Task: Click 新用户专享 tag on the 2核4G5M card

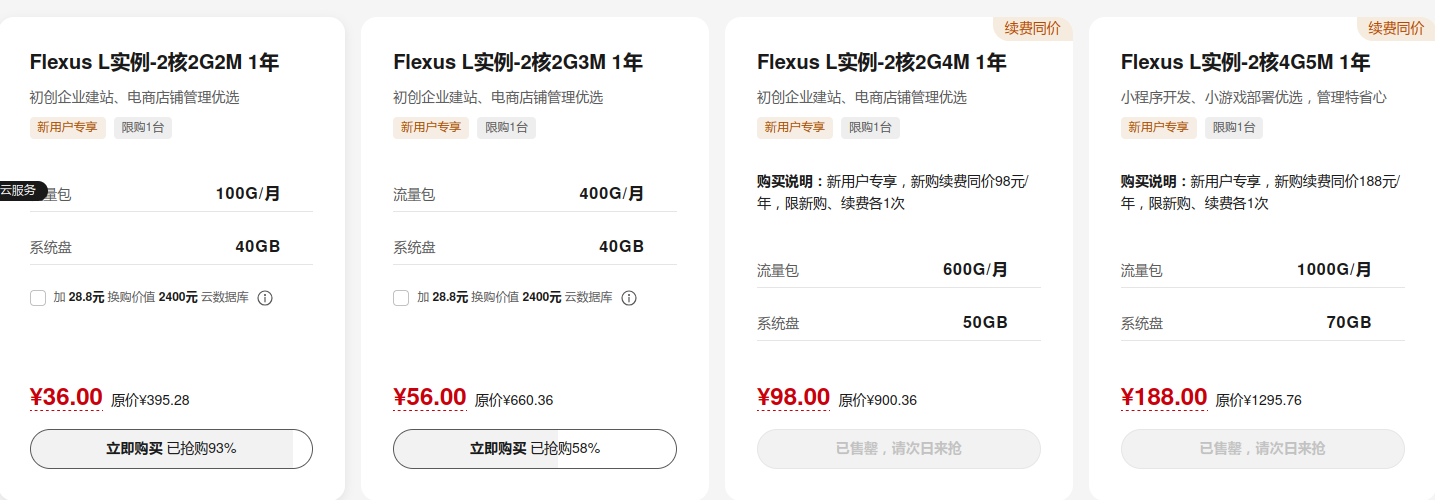Action: tap(1159, 128)
